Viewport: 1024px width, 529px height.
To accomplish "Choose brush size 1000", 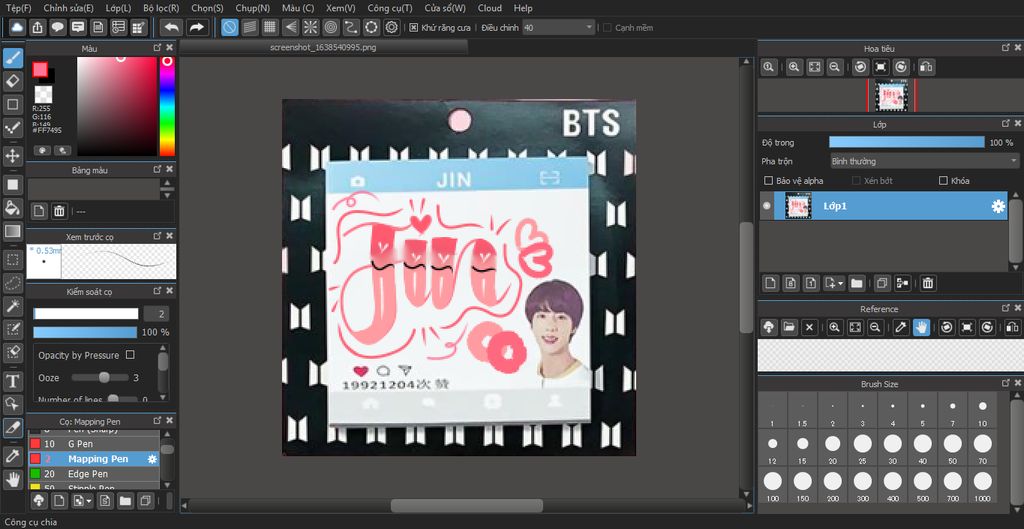I will (982, 485).
